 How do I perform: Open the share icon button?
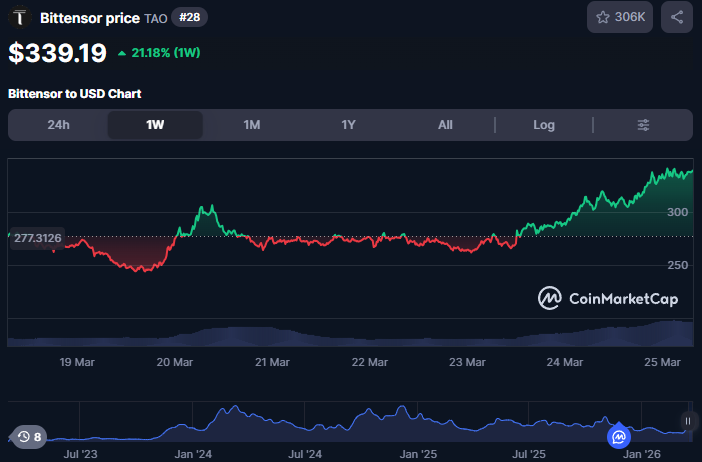(676, 17)
